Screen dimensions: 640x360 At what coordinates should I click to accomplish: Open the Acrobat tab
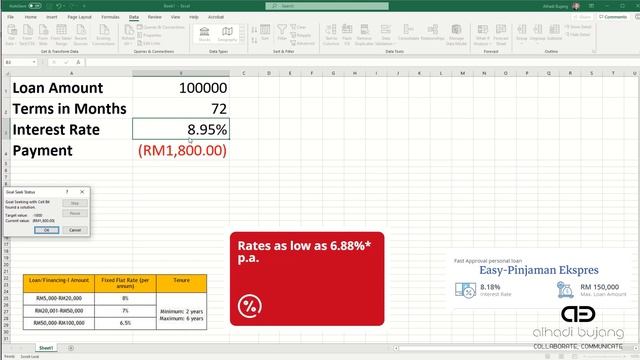click(216, 17)
